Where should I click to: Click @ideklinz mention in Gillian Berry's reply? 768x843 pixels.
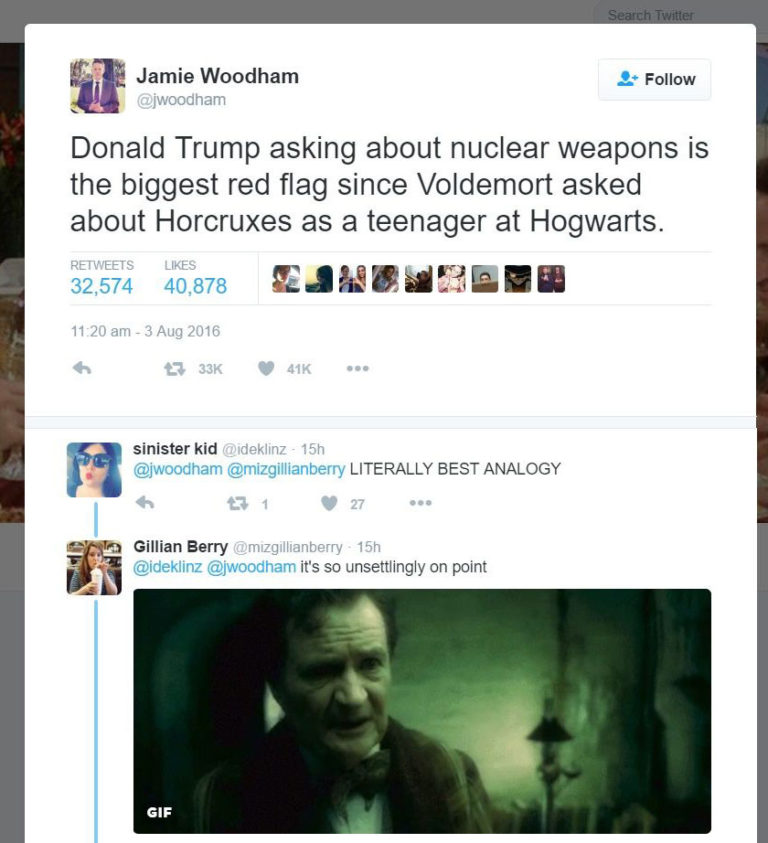[x=167, y=567]
